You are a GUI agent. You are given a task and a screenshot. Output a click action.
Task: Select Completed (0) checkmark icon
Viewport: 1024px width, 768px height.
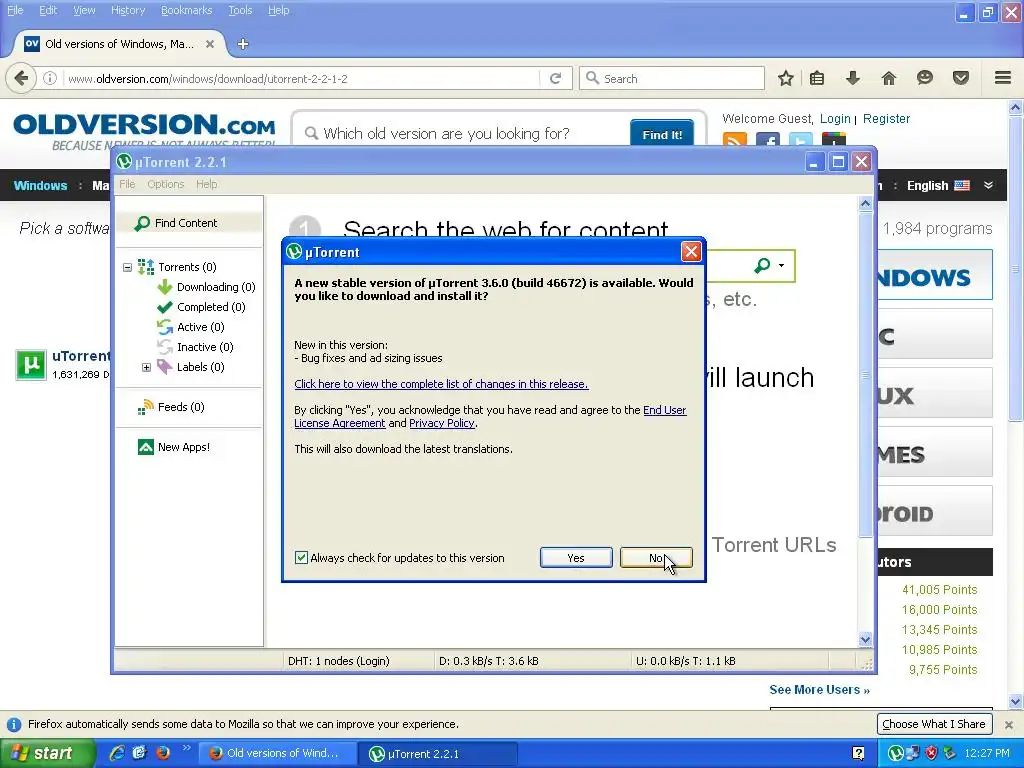click(165, 307)
